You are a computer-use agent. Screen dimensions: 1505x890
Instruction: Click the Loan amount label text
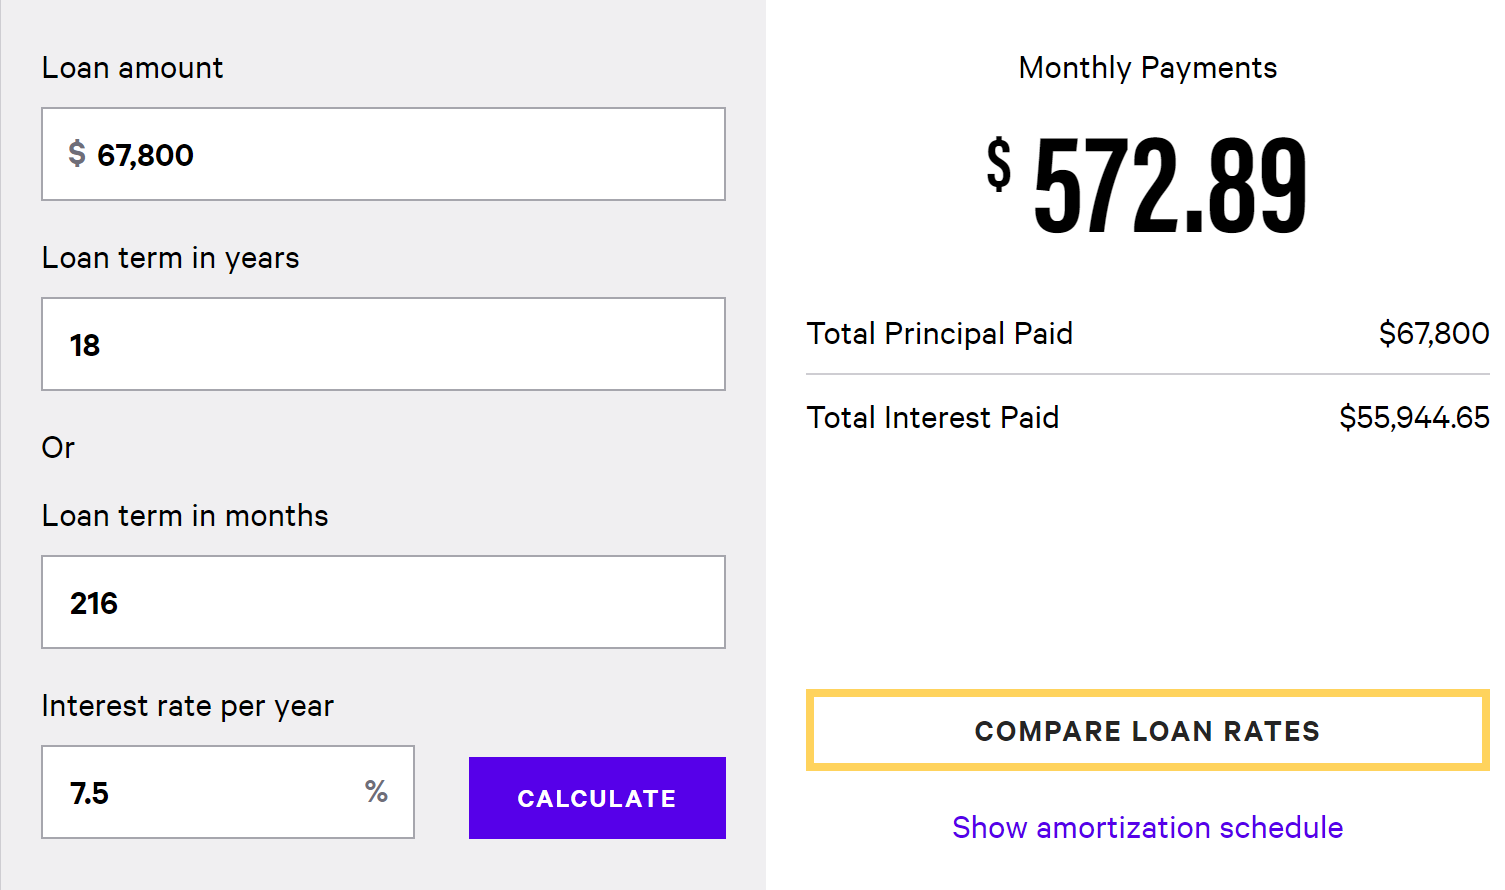(x=132, y=68)
